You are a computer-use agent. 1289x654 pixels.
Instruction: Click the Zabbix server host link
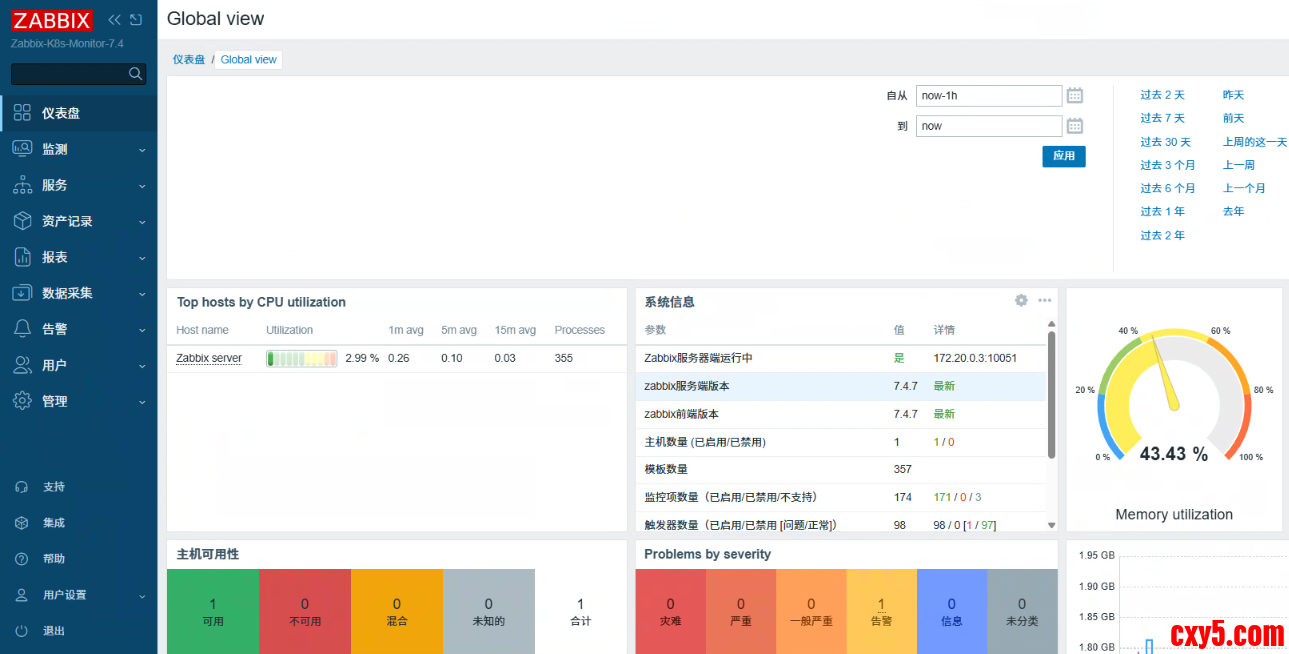209,358
